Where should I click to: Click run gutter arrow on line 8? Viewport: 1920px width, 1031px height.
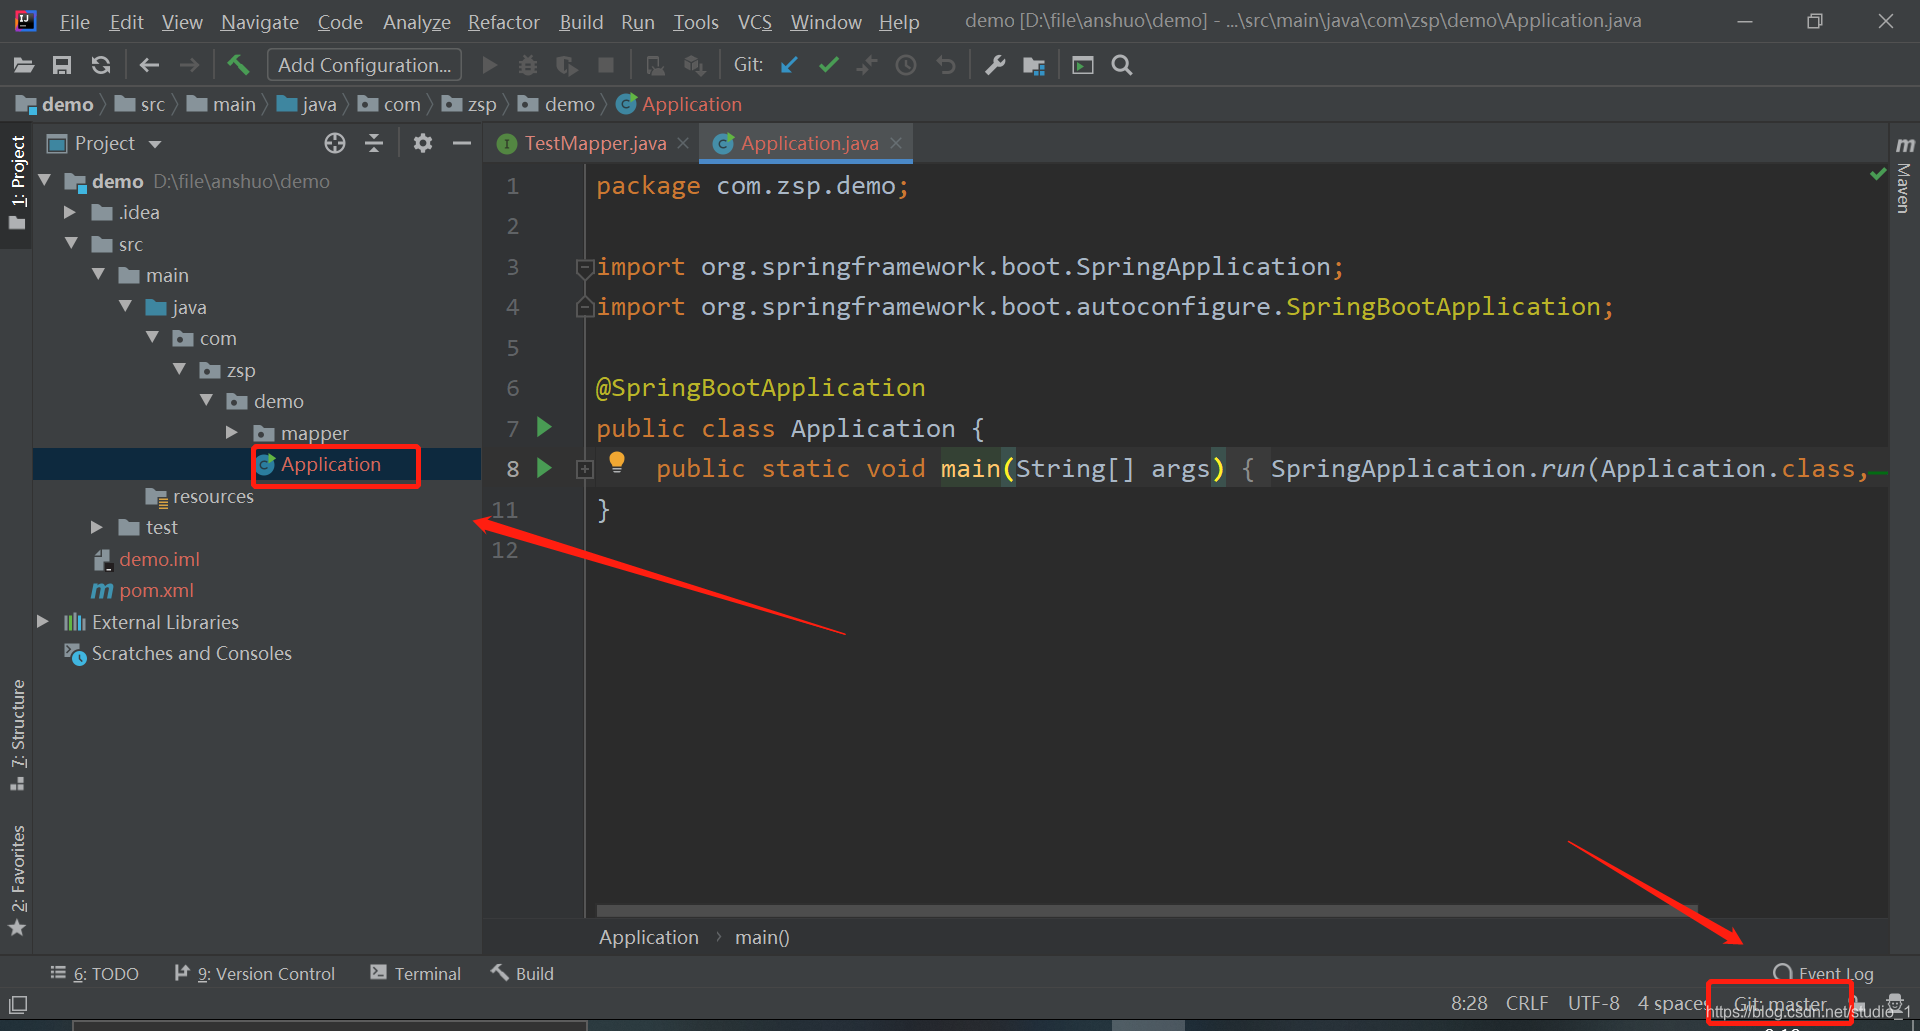545,467
